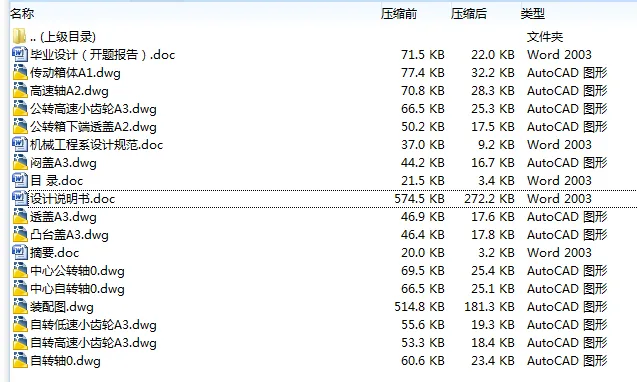Click the AutoCAD icon for 公转箱下端透盖A2.dwg
Viewport: 637px width, 382px height.
[x=20, y=126]
